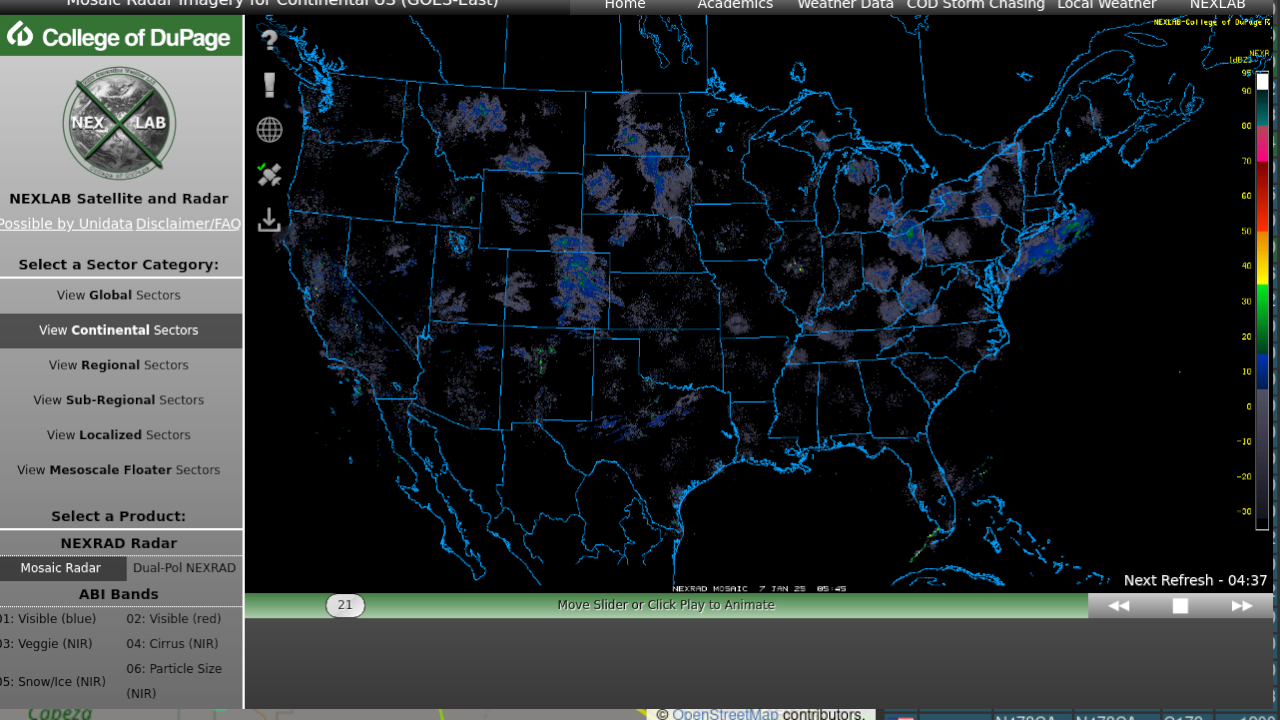Open View Regional Sectors
This screenshot has height=720, width=1280.
[x=119, y=365]
